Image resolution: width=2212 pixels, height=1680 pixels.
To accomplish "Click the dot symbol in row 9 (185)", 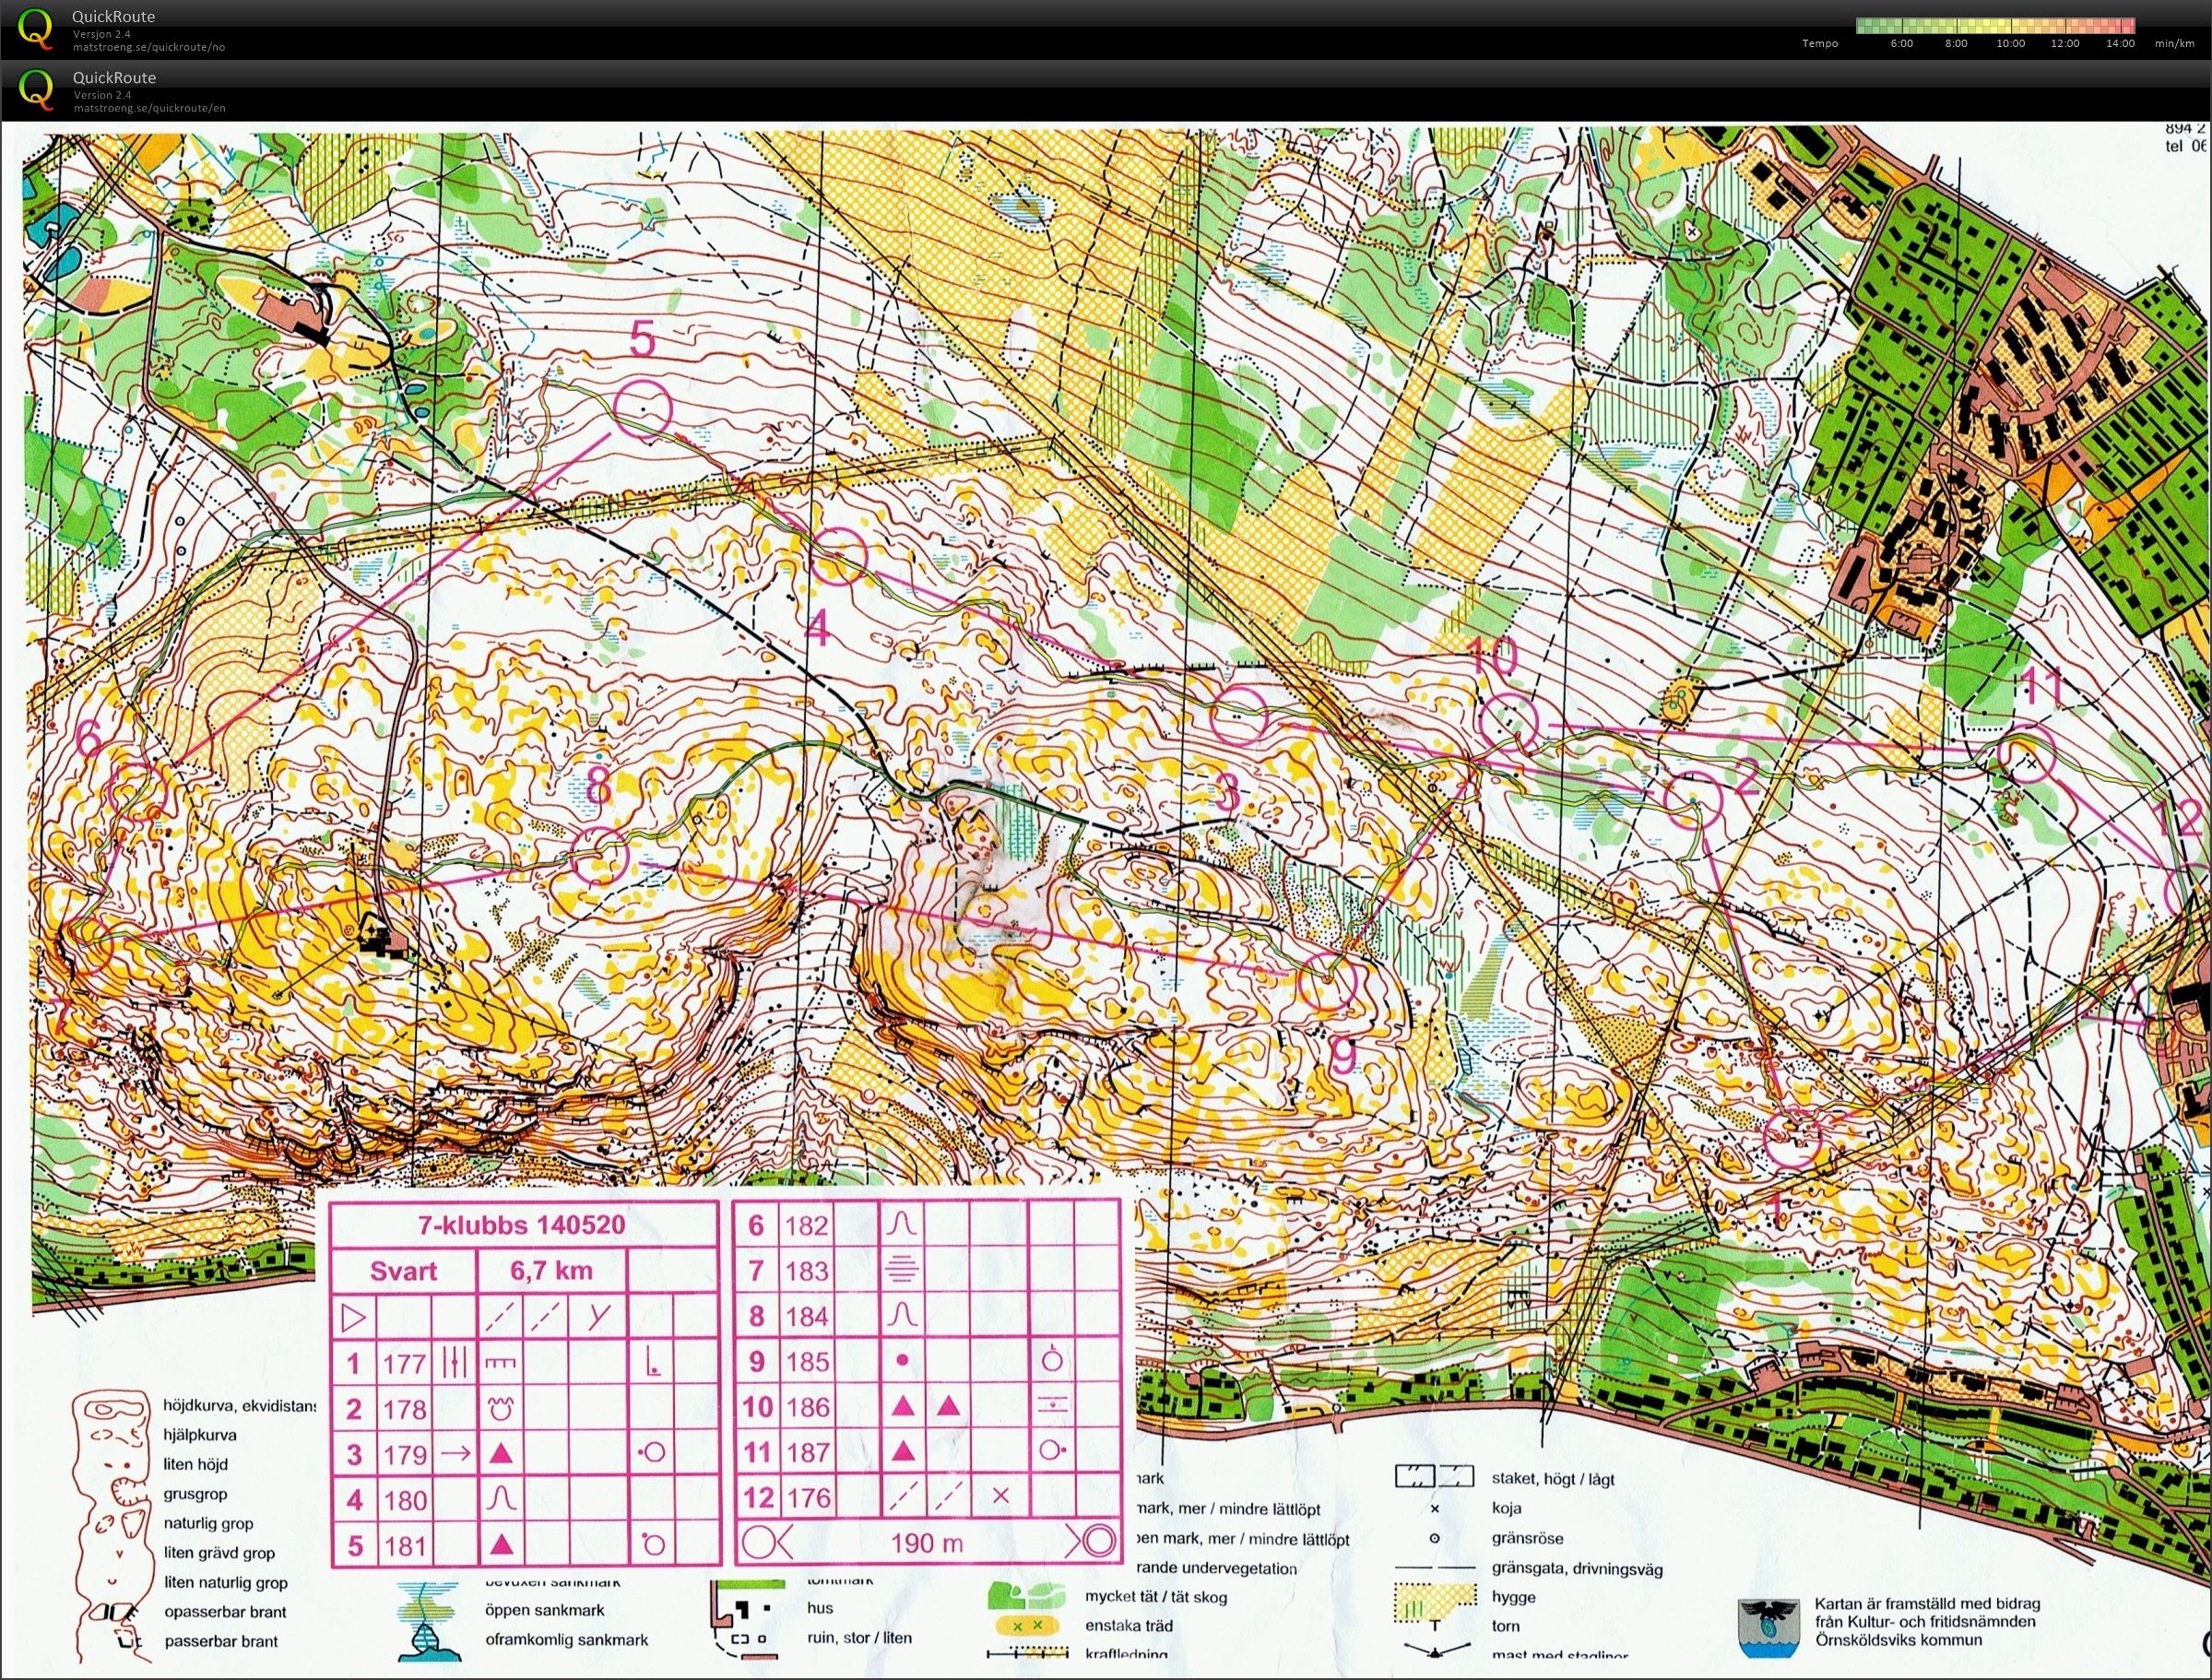I will coord(903,1362).
